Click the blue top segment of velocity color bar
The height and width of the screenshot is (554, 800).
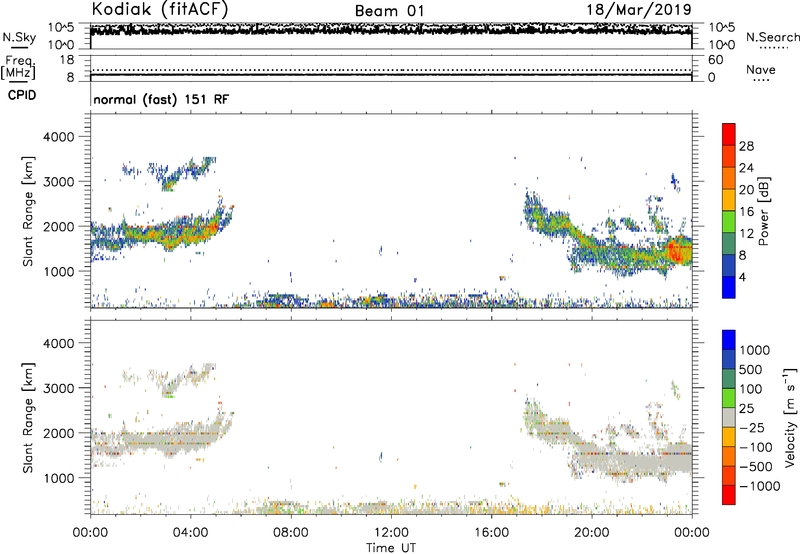click(x=729, y=340)
